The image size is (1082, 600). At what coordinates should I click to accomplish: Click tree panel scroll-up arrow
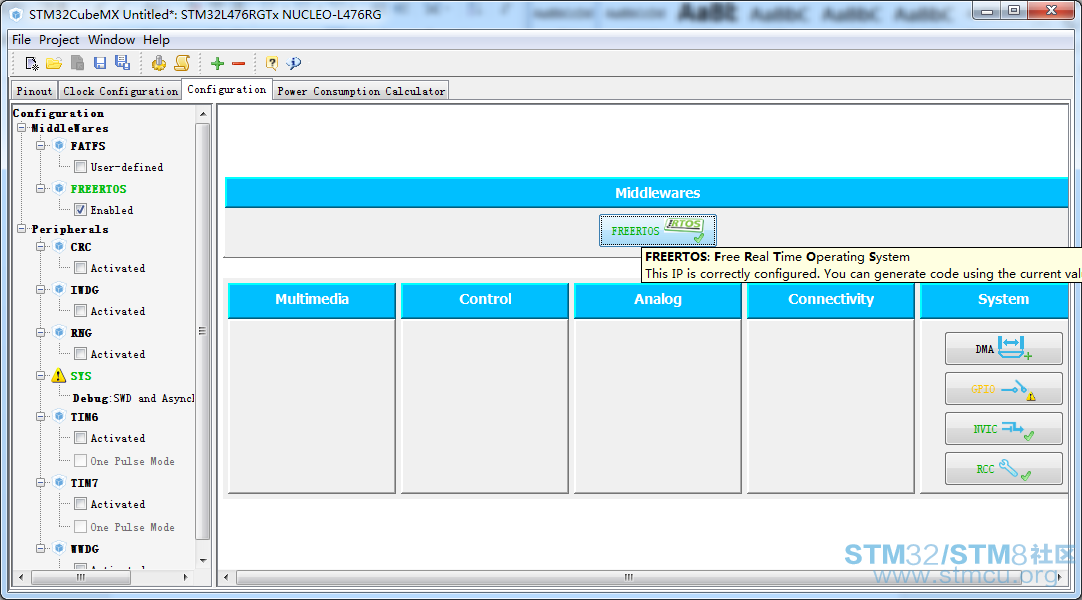point(203,113)
